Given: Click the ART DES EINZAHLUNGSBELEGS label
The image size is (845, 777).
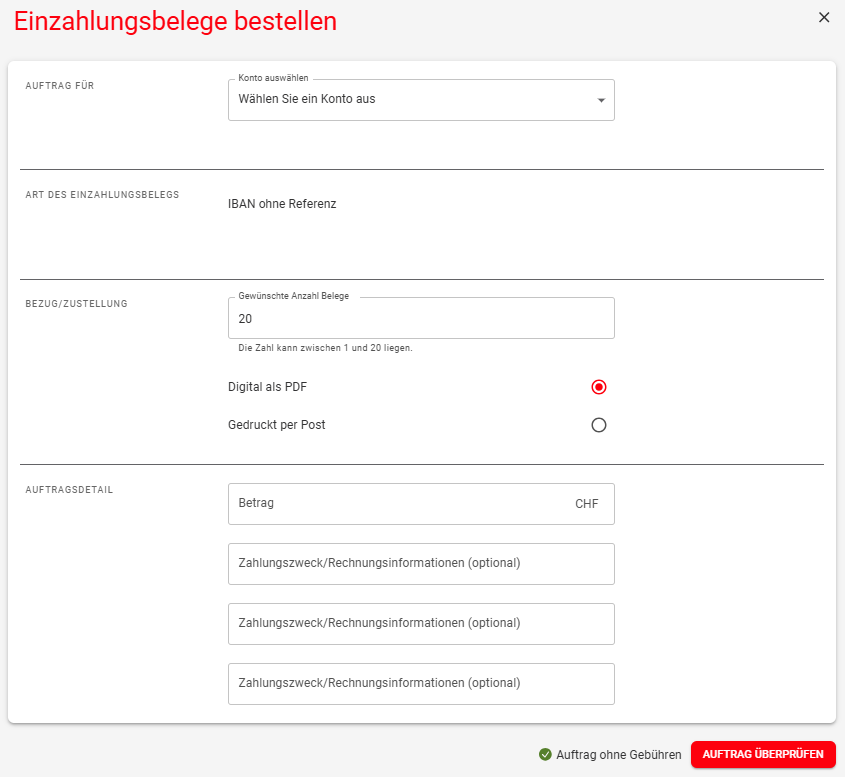Looking at the screenshot, I should 102,195.
